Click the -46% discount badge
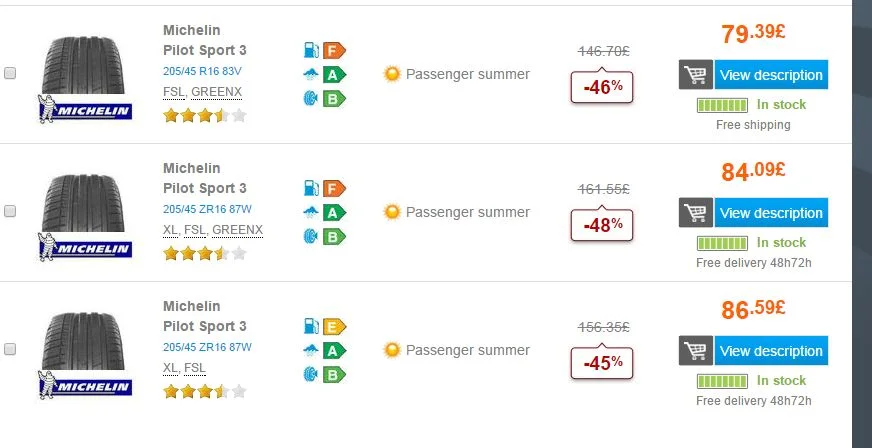This screenshot has width=872, height=448. (x=602, y=87)
